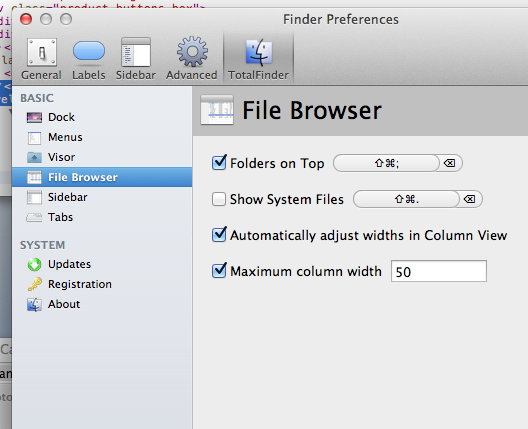Screen dimensions: 528x429
Task: Click the Maximum column width text field
Action: (439, 271)
